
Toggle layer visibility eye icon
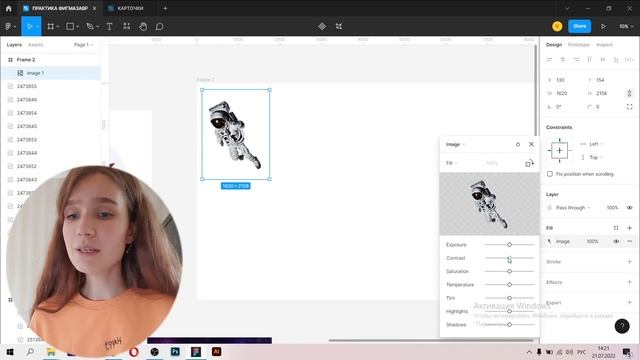(x=629, y=208)
